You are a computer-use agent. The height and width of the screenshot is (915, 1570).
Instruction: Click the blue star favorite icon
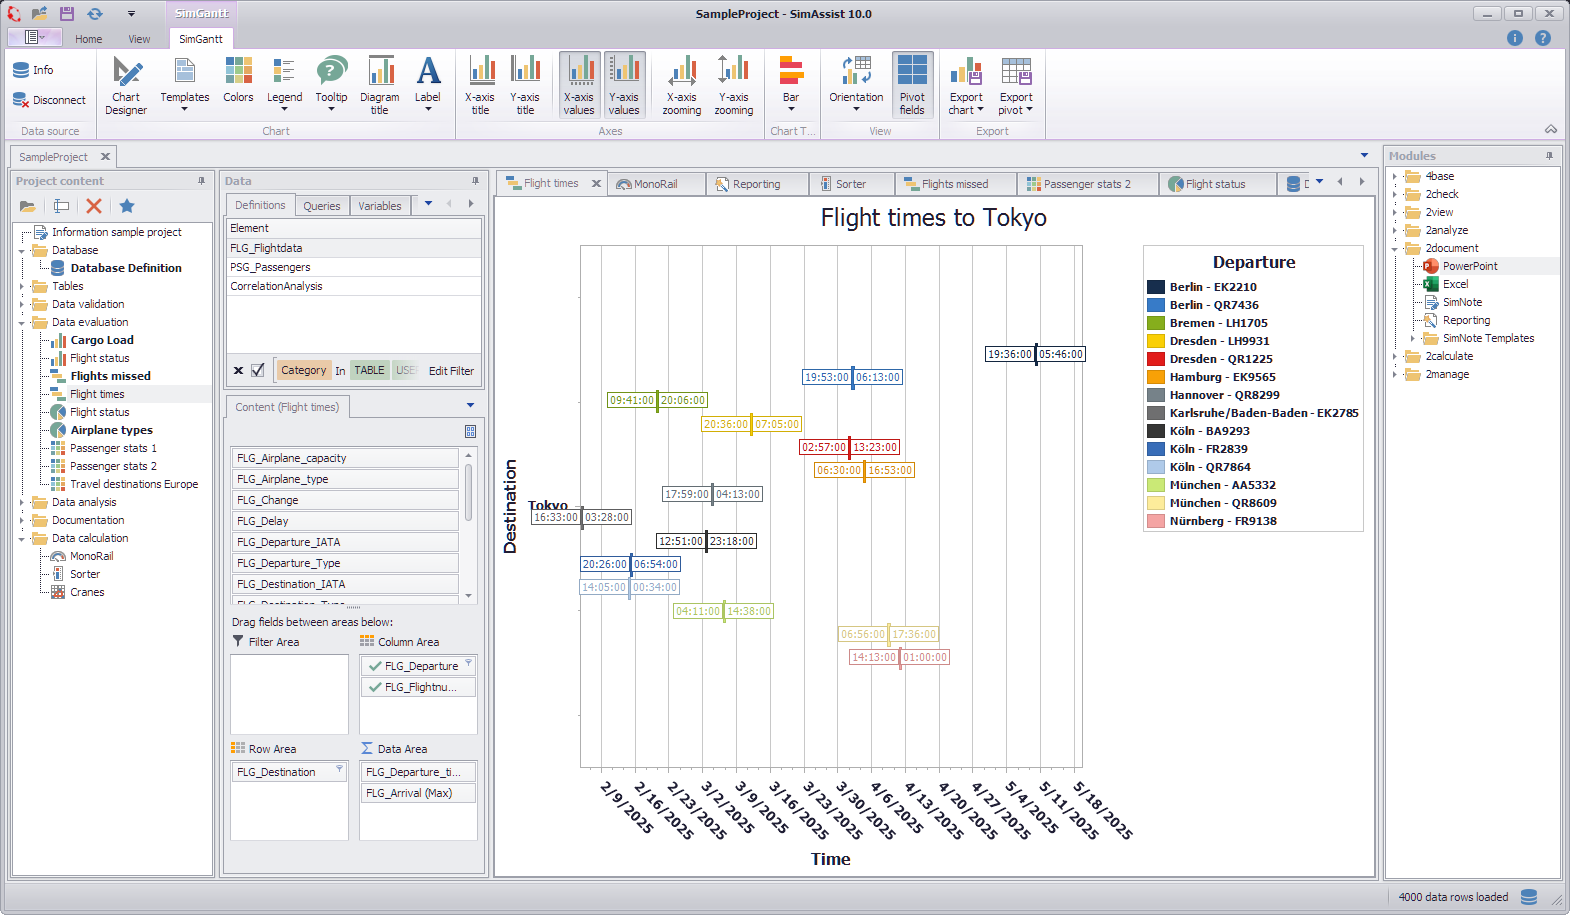coord(127,206)
